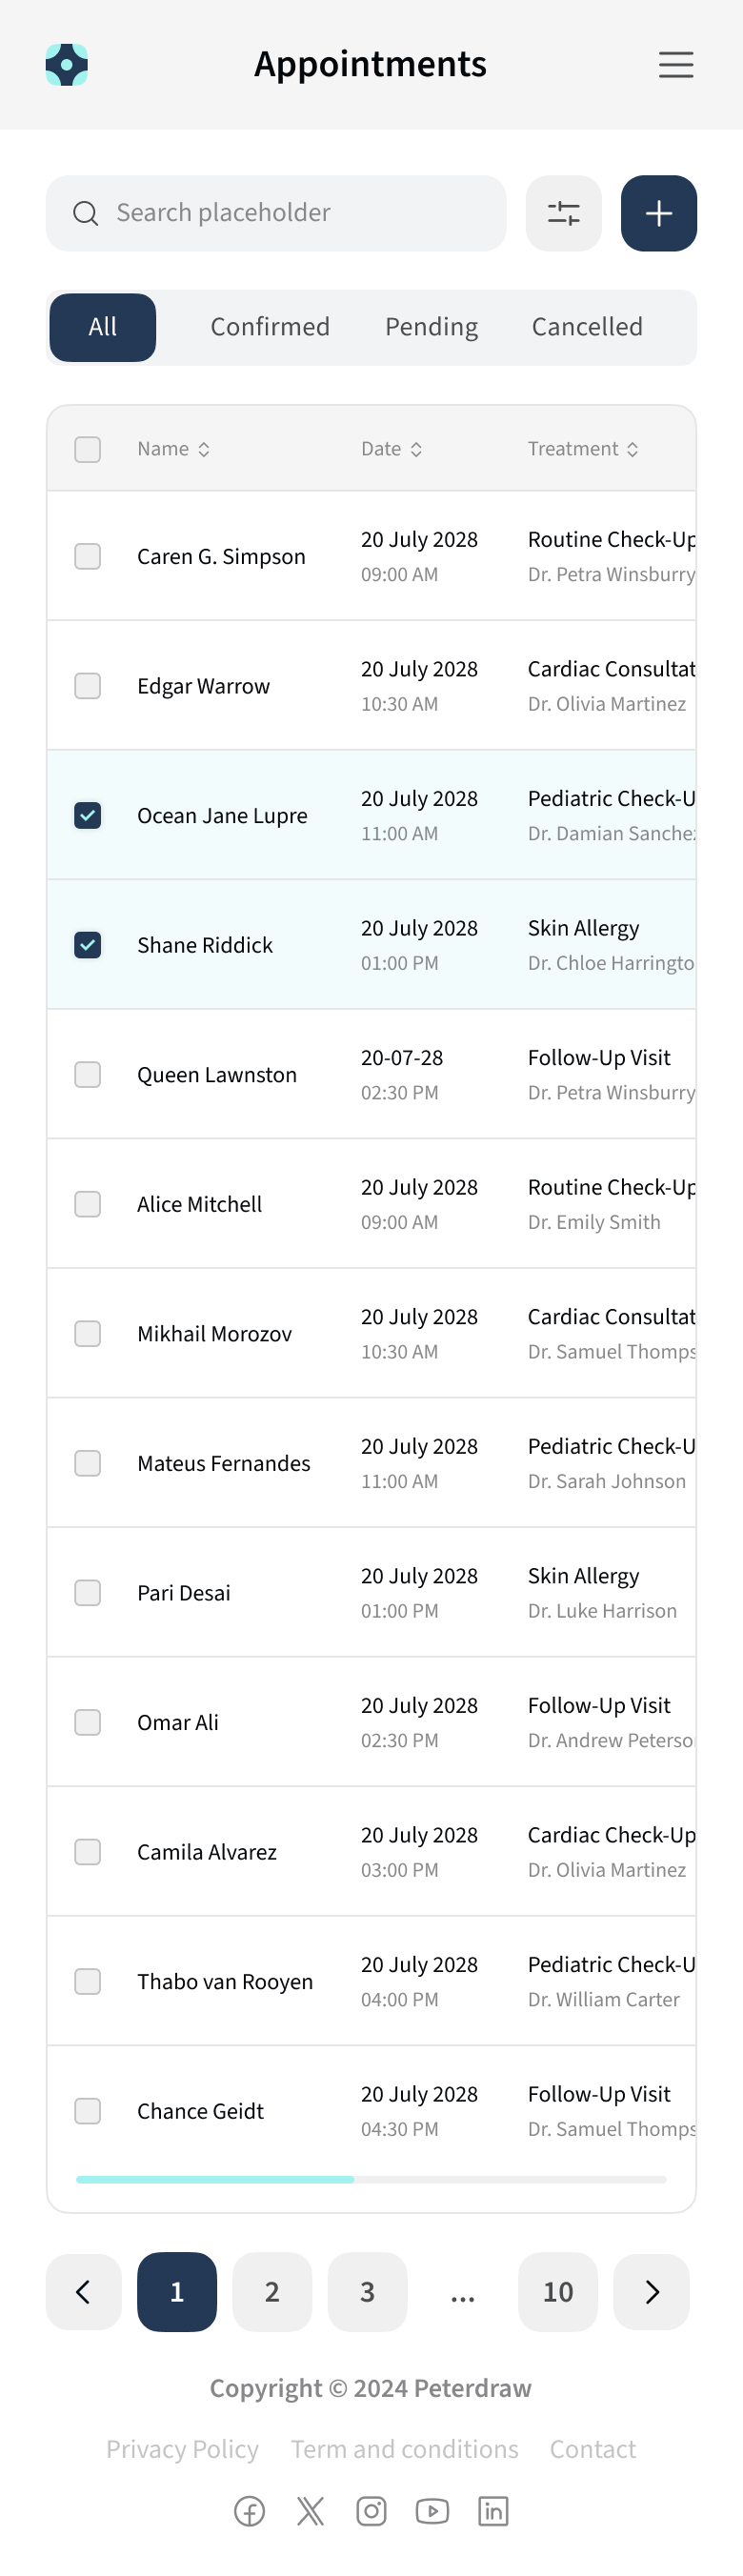Open the filter settings
This screenshot has height=2576, width=743.
pos(563,213)
